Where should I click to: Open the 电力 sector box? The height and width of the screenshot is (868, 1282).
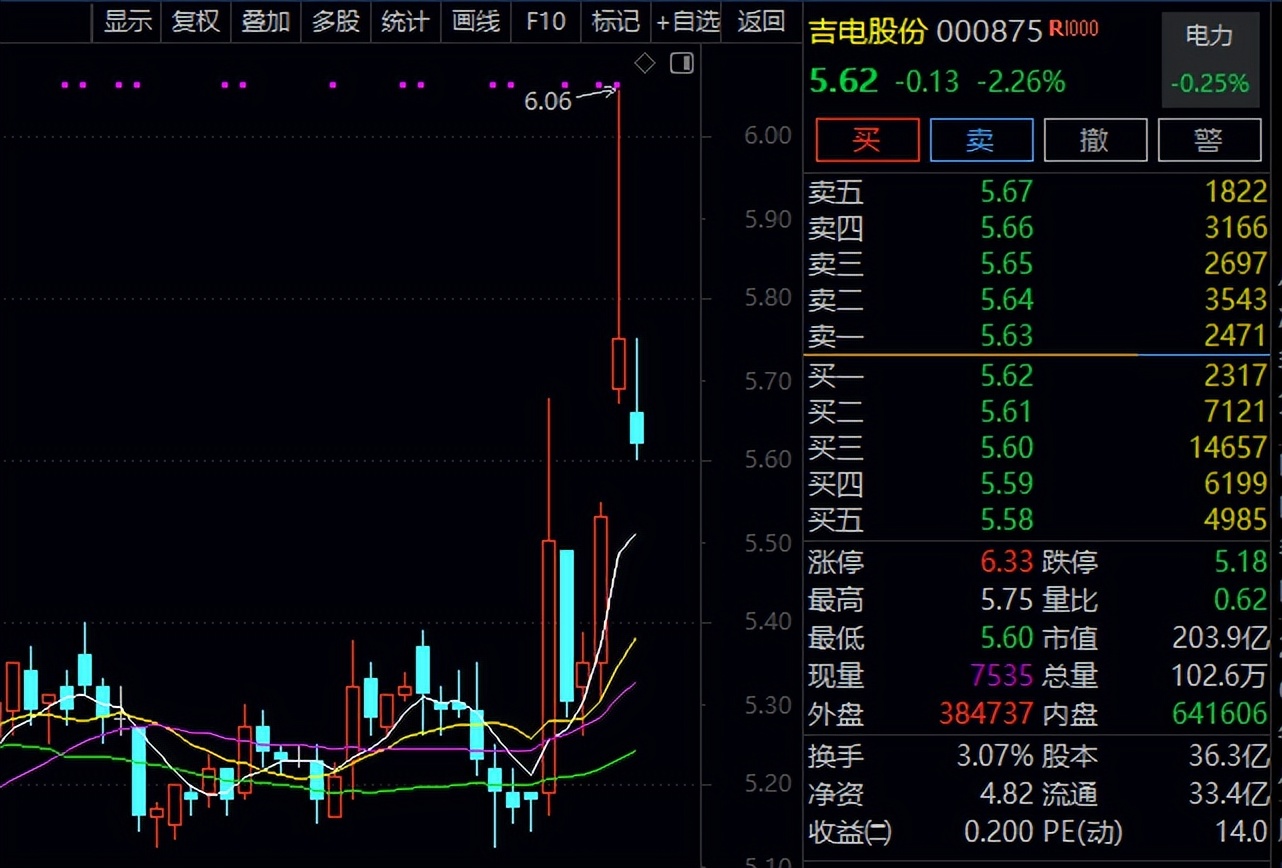click(1209, 59)
